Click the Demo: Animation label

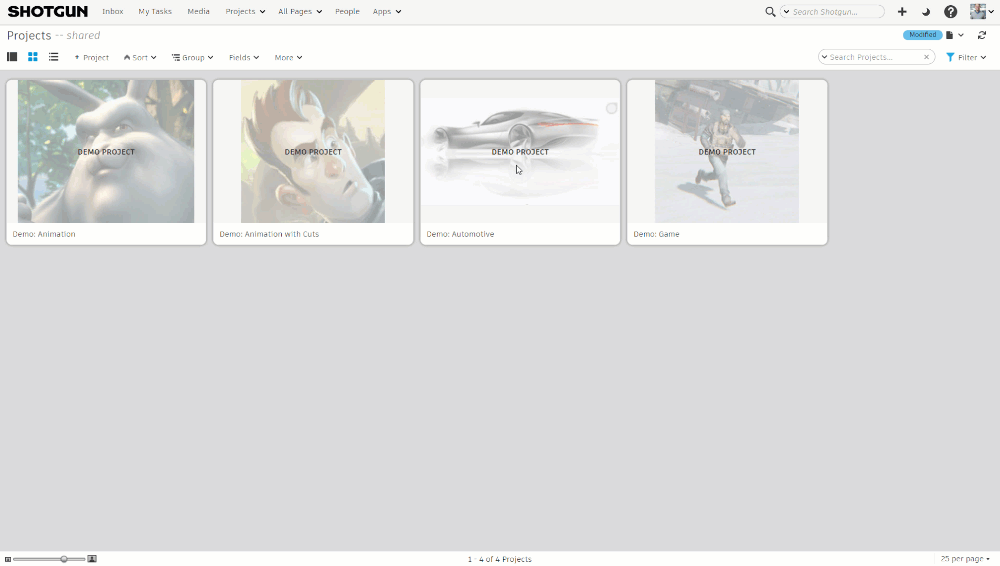pos(44,234)
